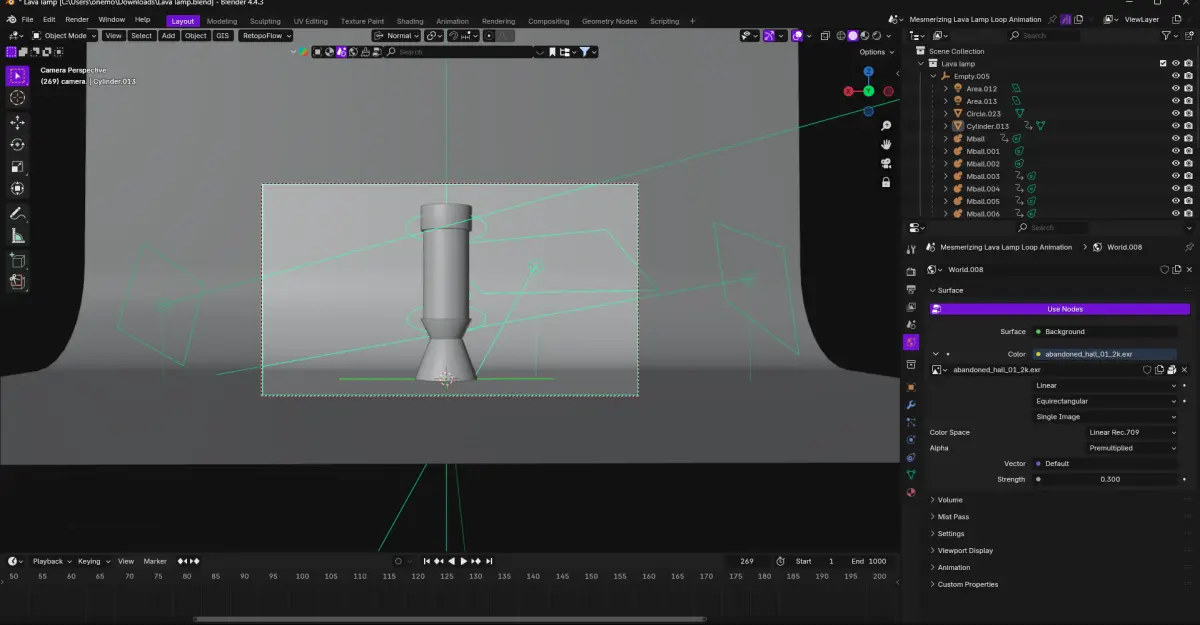Pin the properties editor context

pos(1188,247)
